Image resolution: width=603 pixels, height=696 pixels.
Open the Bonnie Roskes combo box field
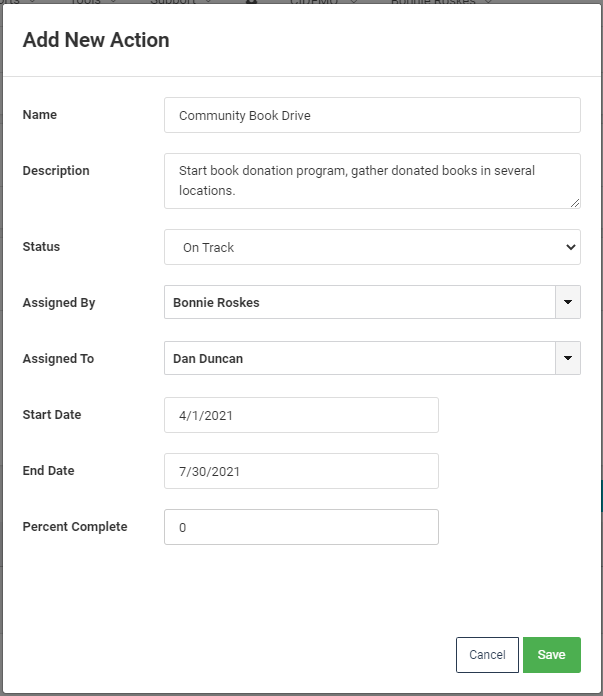(x=359, y=302)
